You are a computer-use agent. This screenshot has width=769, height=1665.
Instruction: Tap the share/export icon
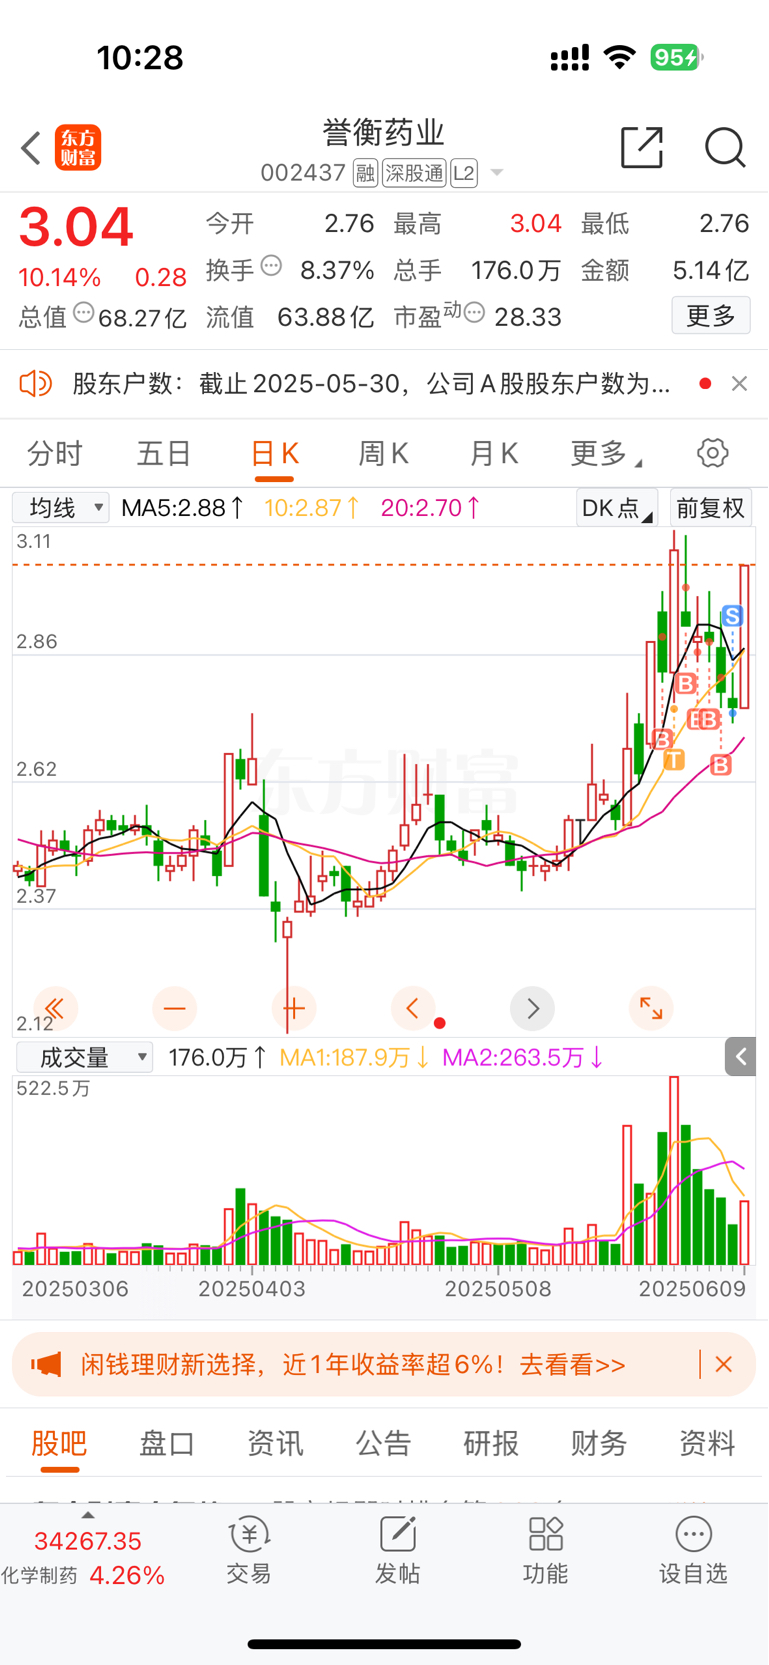coord(642,147)
